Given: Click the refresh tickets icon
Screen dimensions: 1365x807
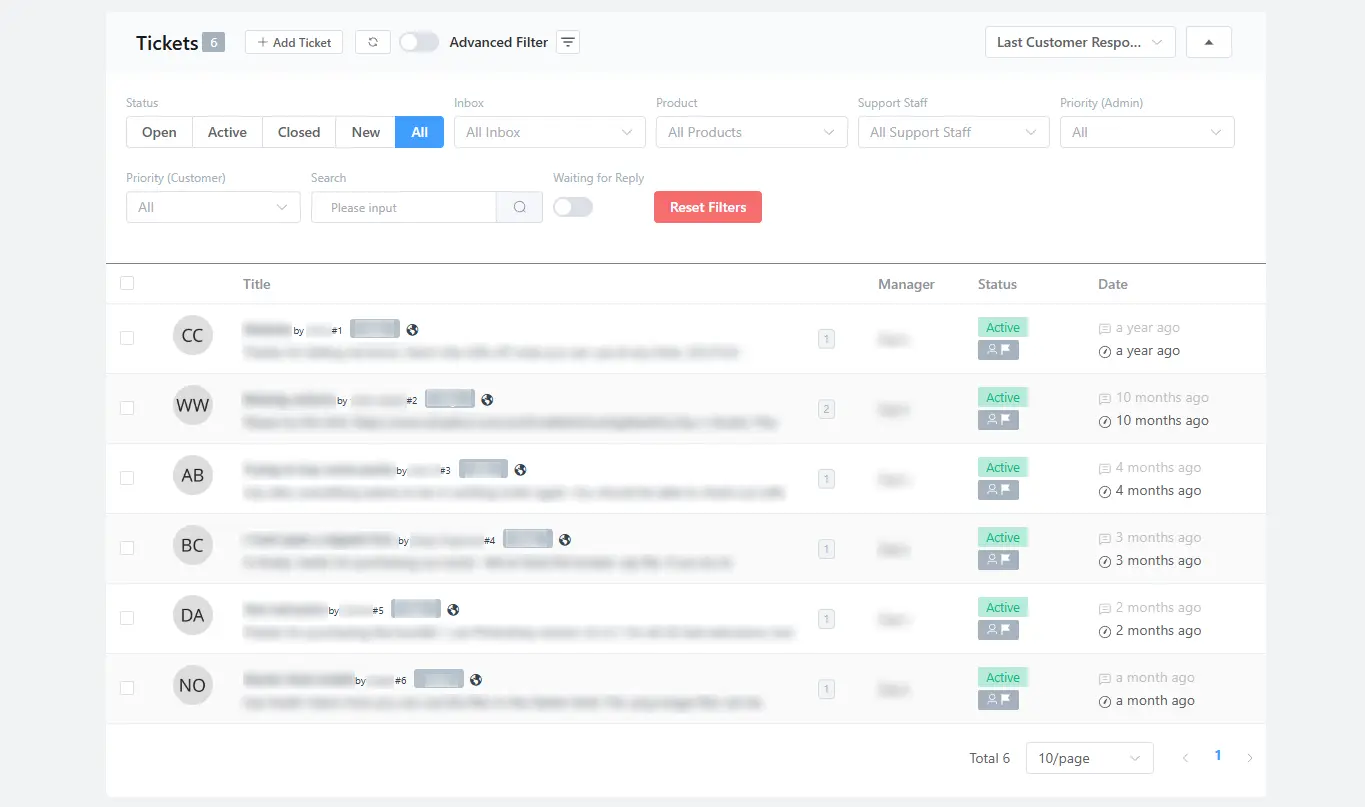Looking at the screenshot, I should tap(373, 42).
